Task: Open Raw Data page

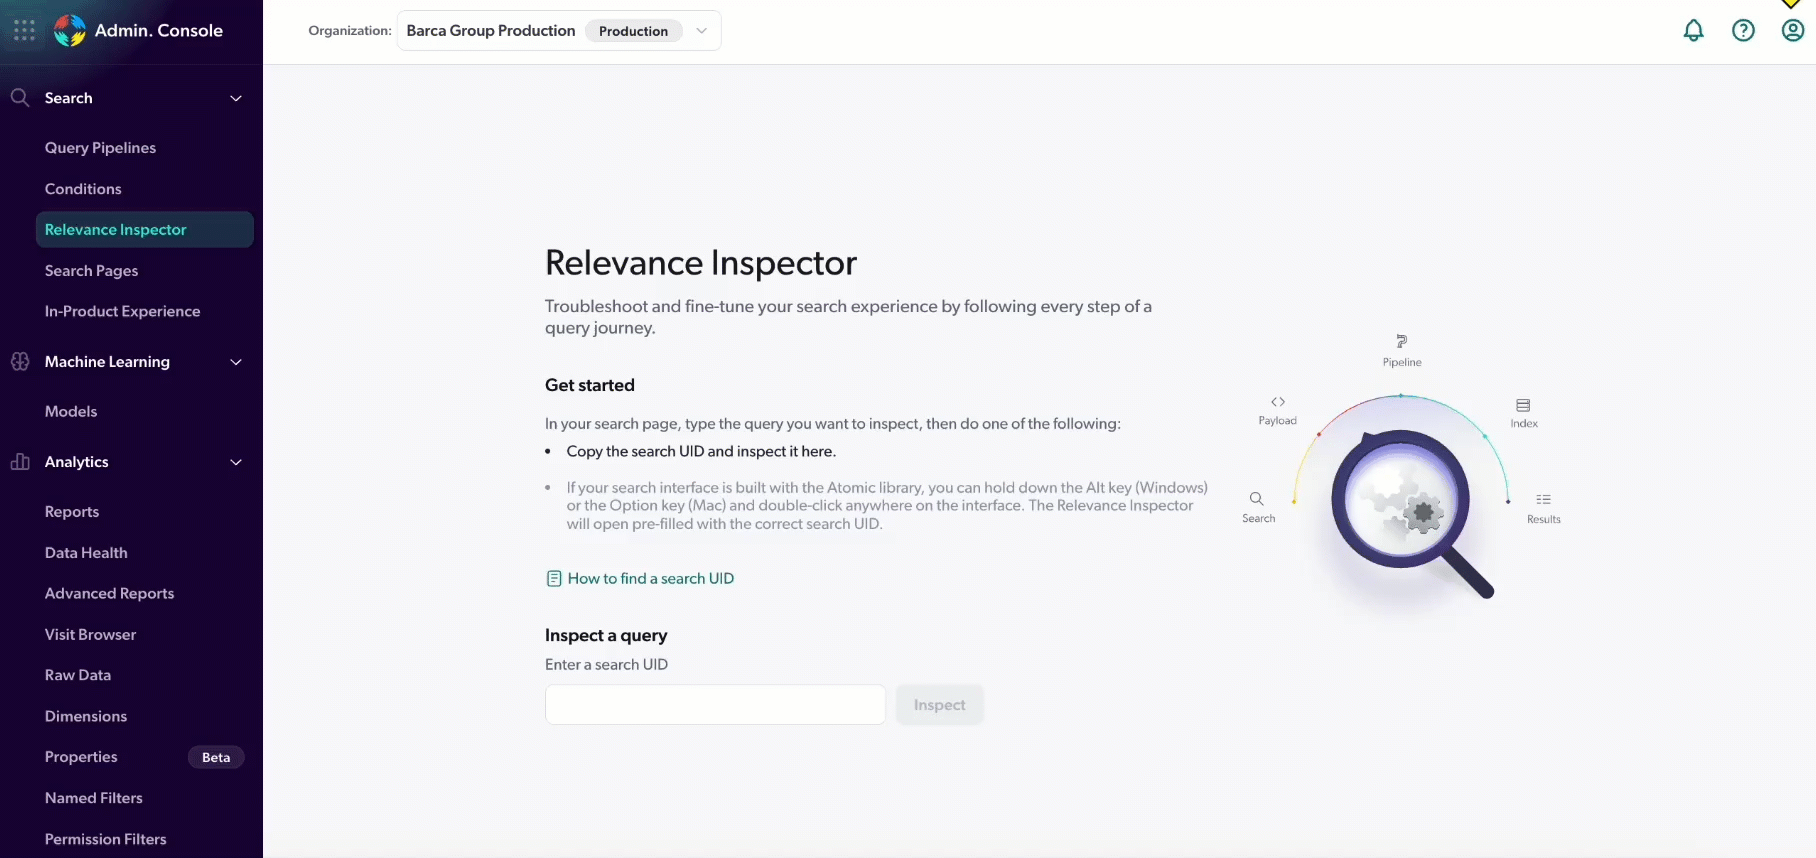Action: 78,675
